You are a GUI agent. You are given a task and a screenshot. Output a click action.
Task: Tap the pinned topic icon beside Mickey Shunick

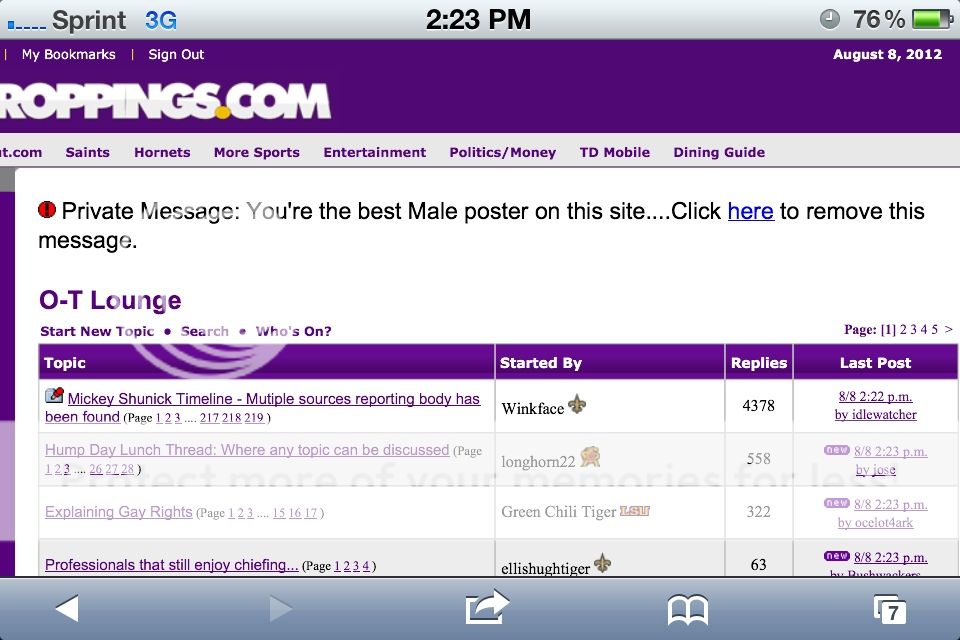54,395
